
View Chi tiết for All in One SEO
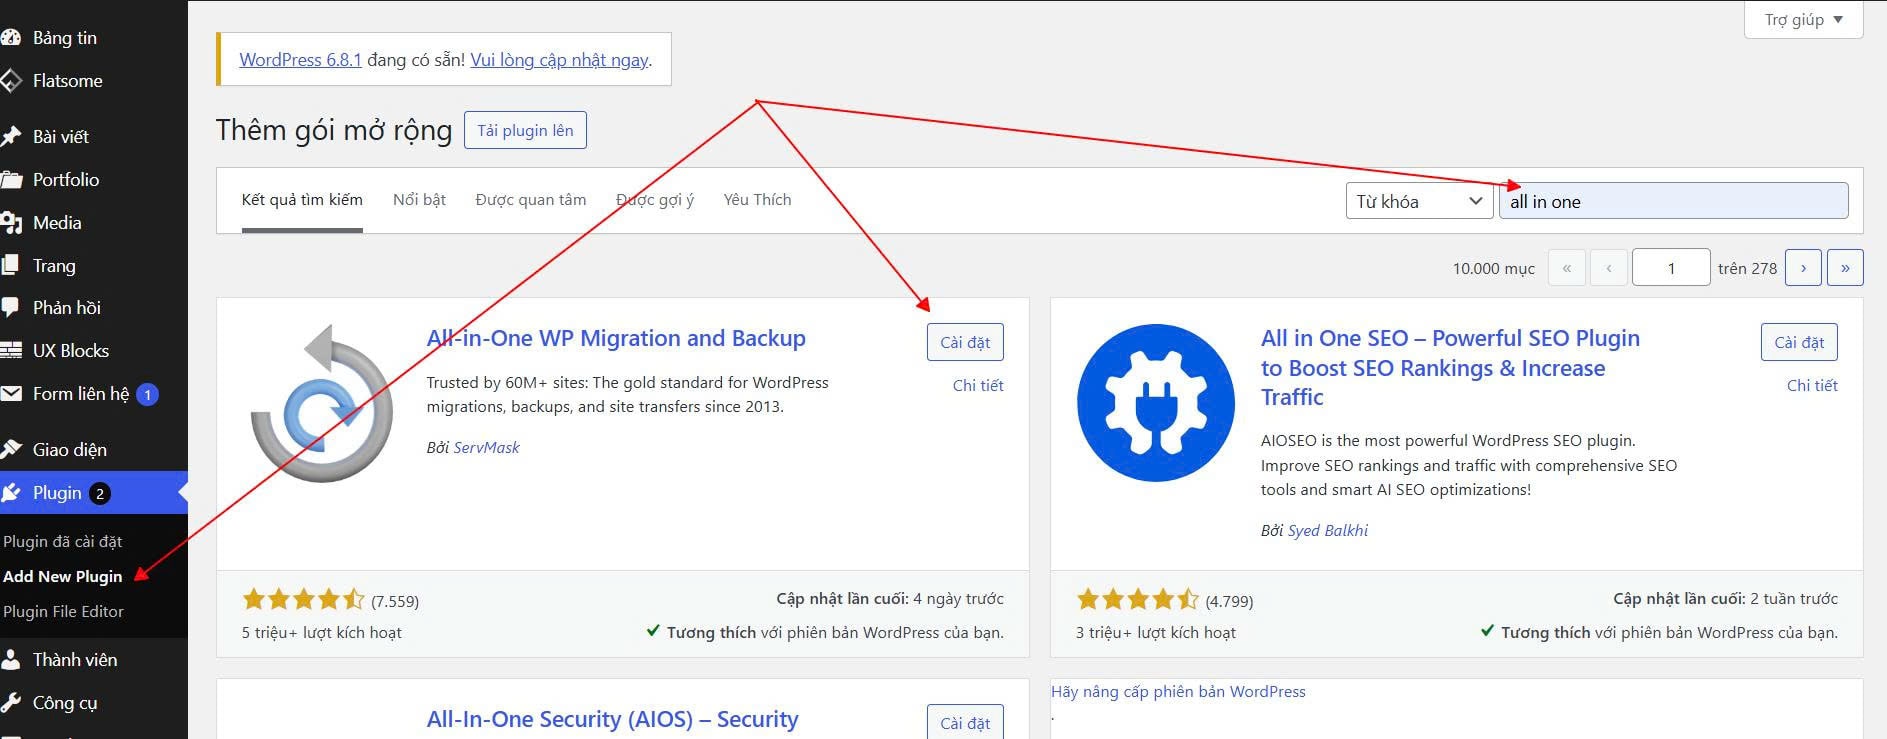1812,385
